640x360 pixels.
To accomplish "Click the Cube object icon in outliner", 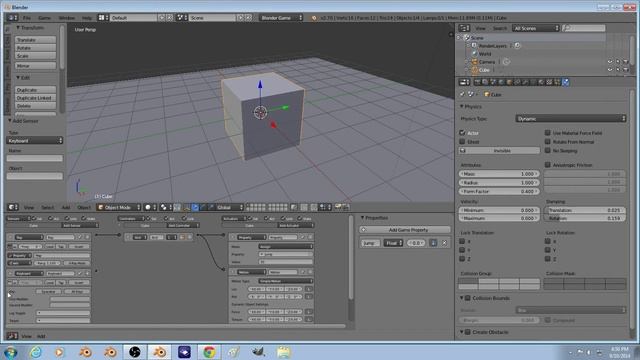I will [x=474, y=70].
